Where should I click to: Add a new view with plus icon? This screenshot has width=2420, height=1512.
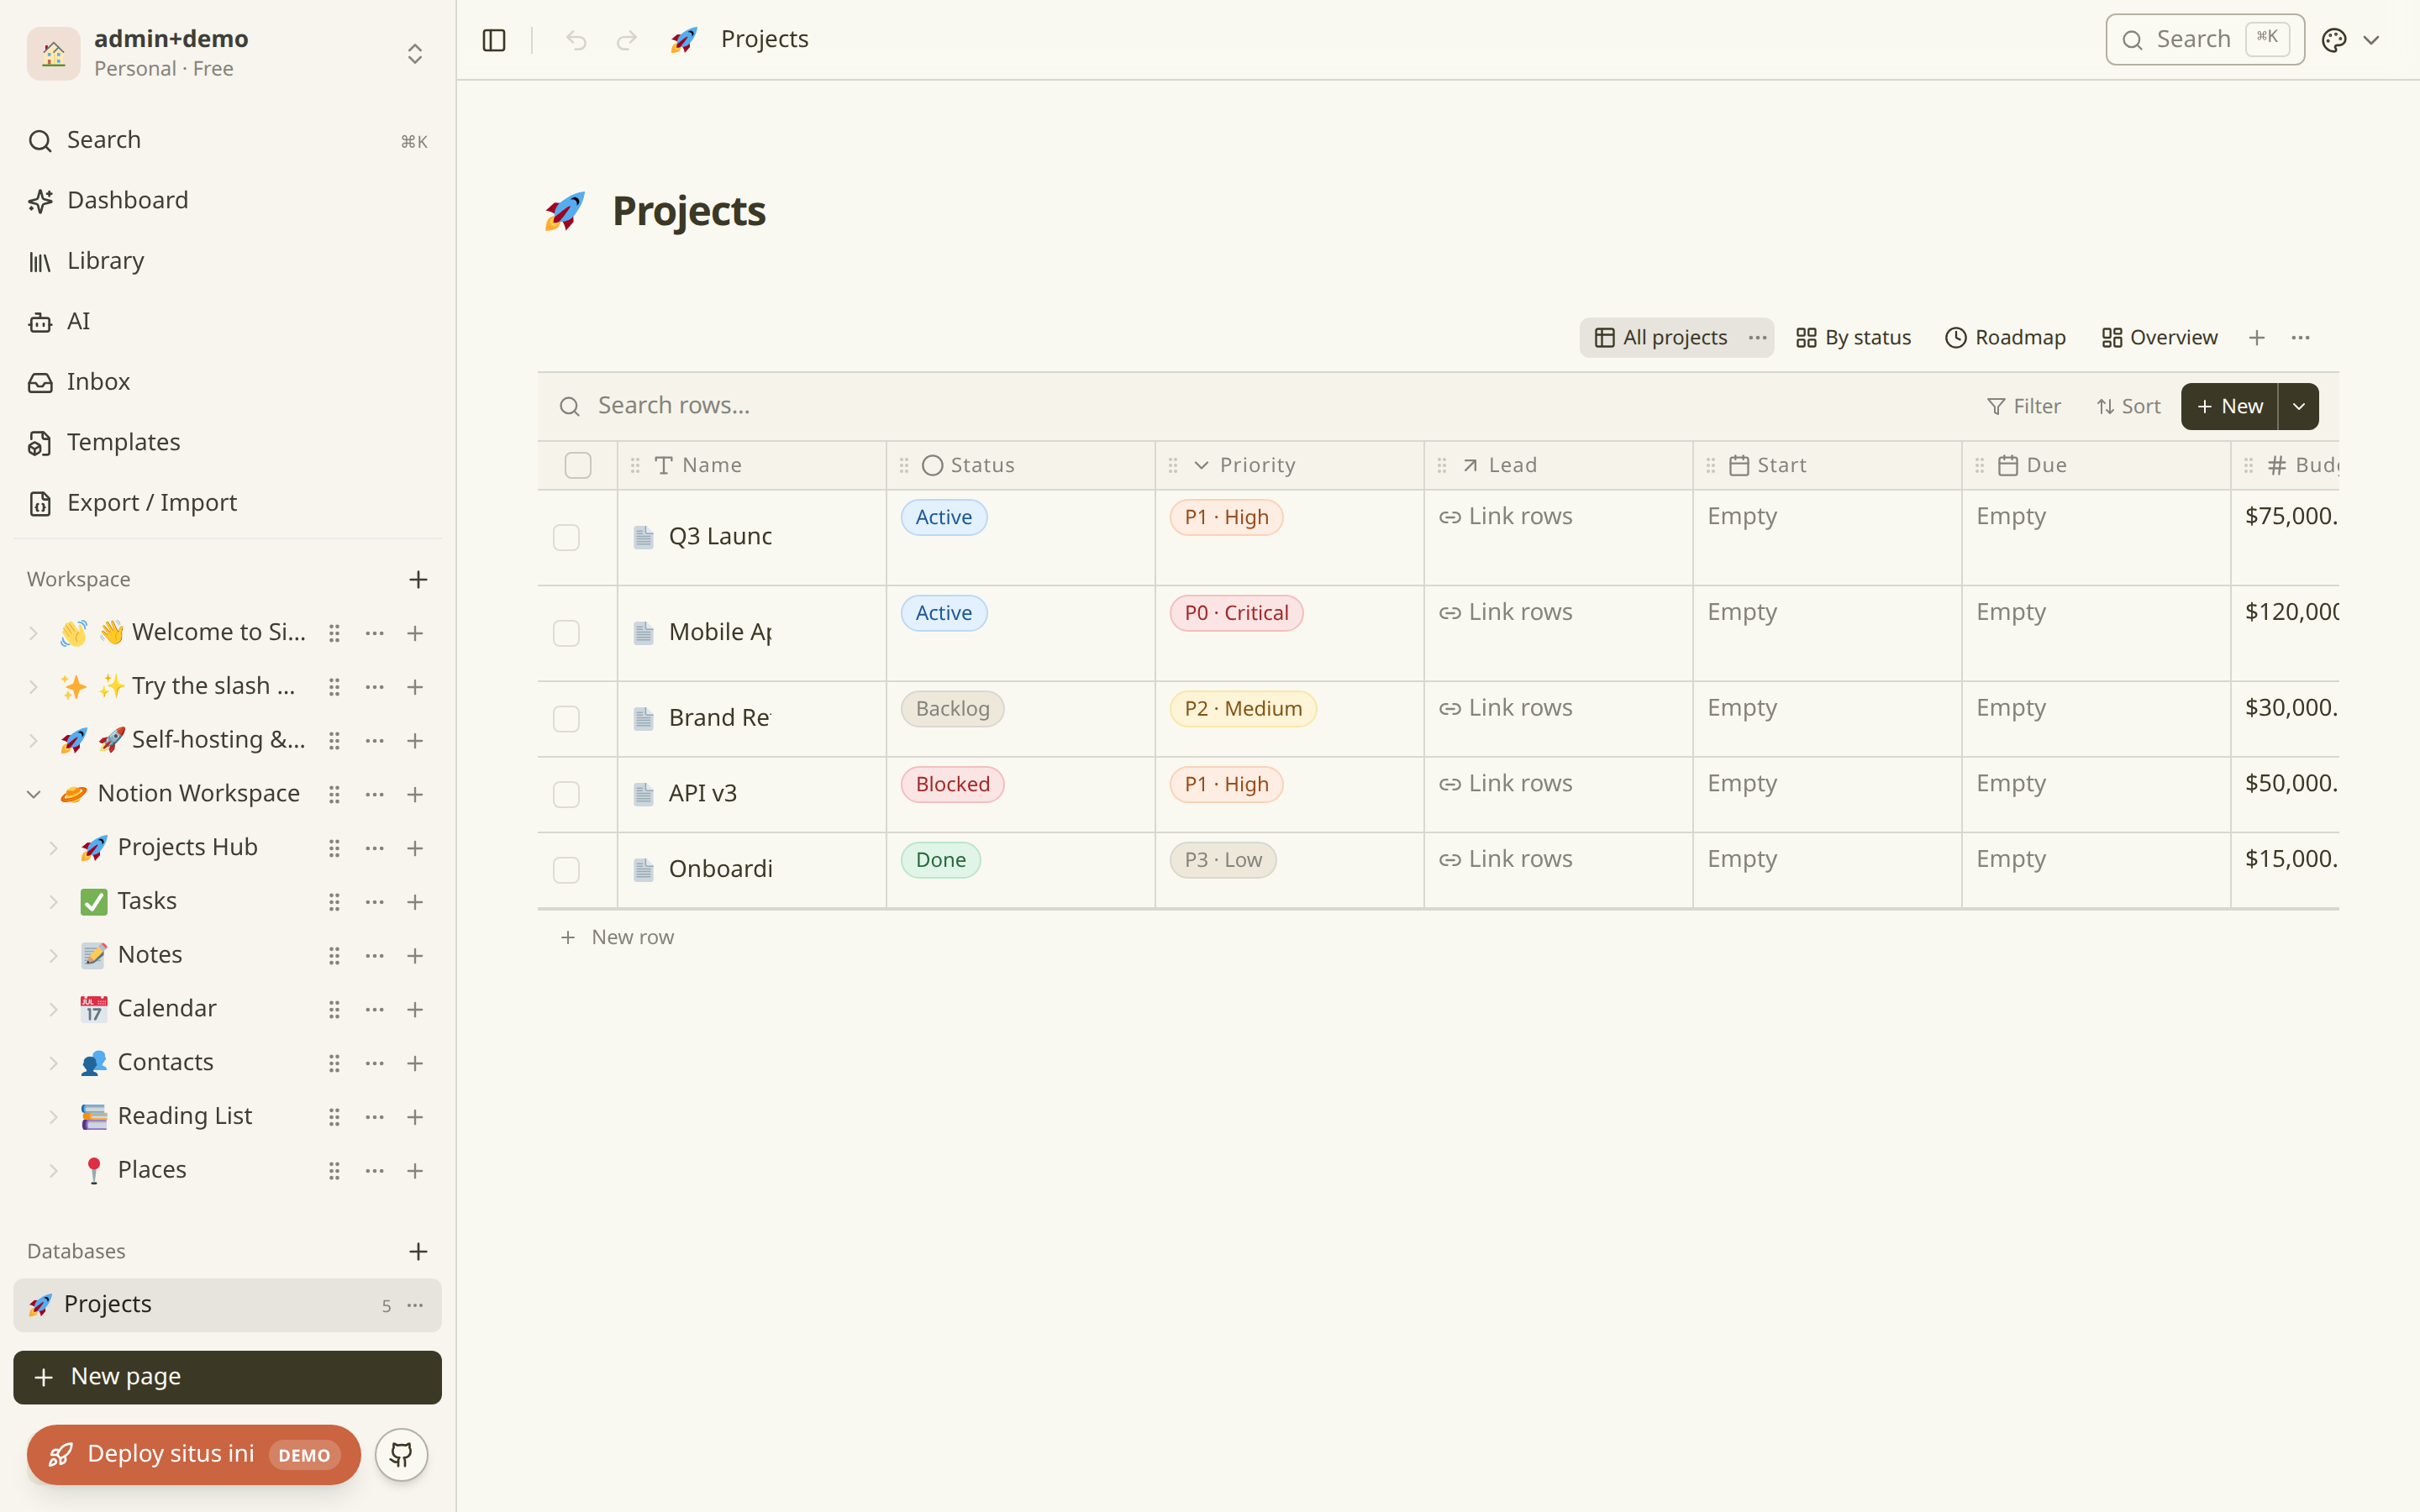point(2257,338)
